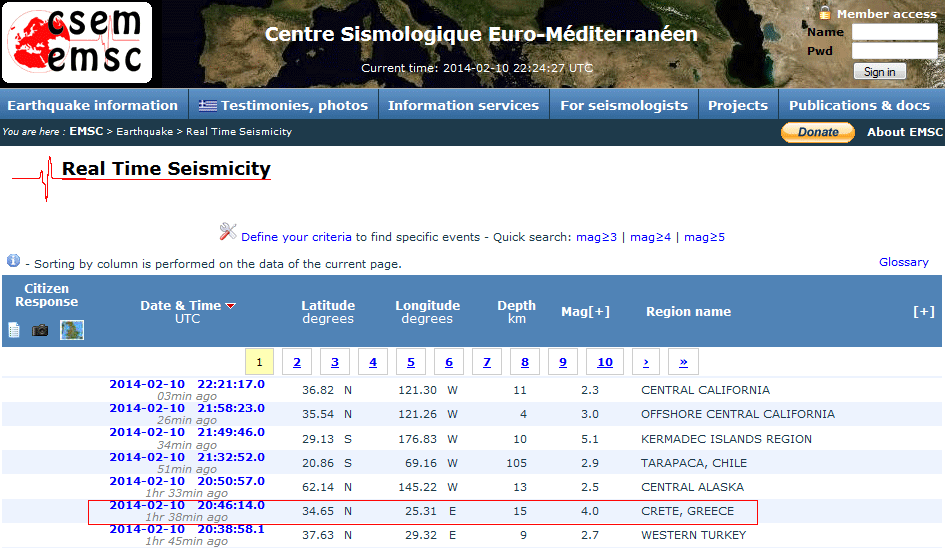Image resolution: width=945 pixels, height=548 pixels.
Task: Open the Crete, Greece earthquake date link
Action: point(187,506)
